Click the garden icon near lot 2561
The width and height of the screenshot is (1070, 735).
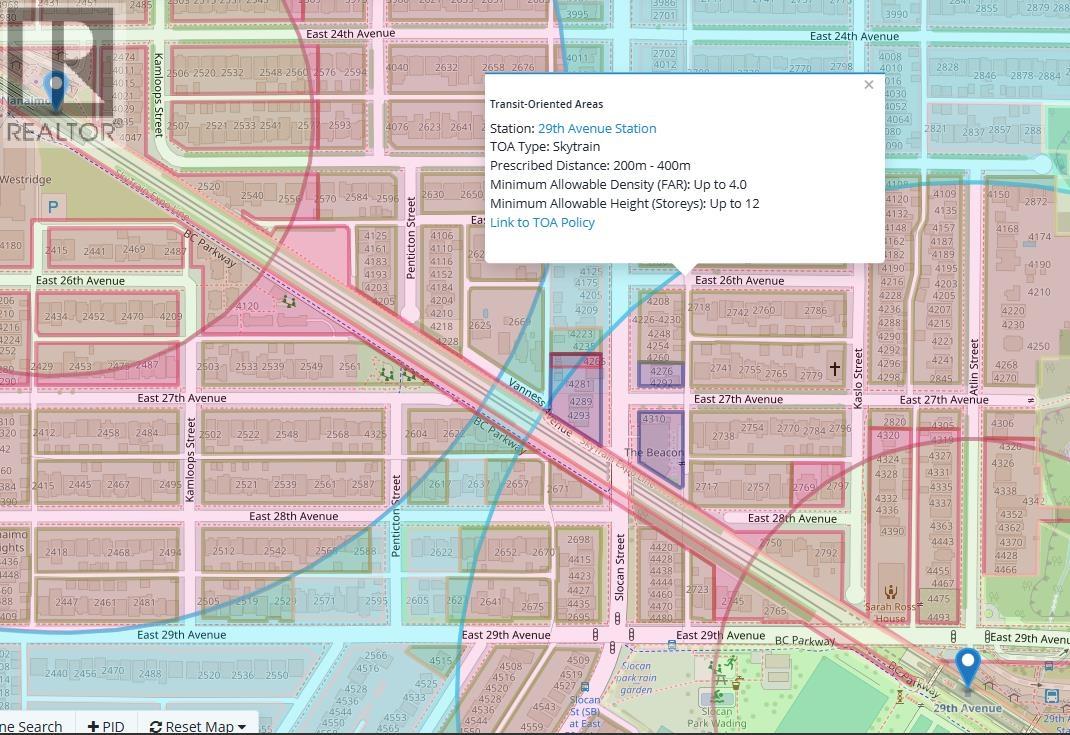click(x=387, y=374)
